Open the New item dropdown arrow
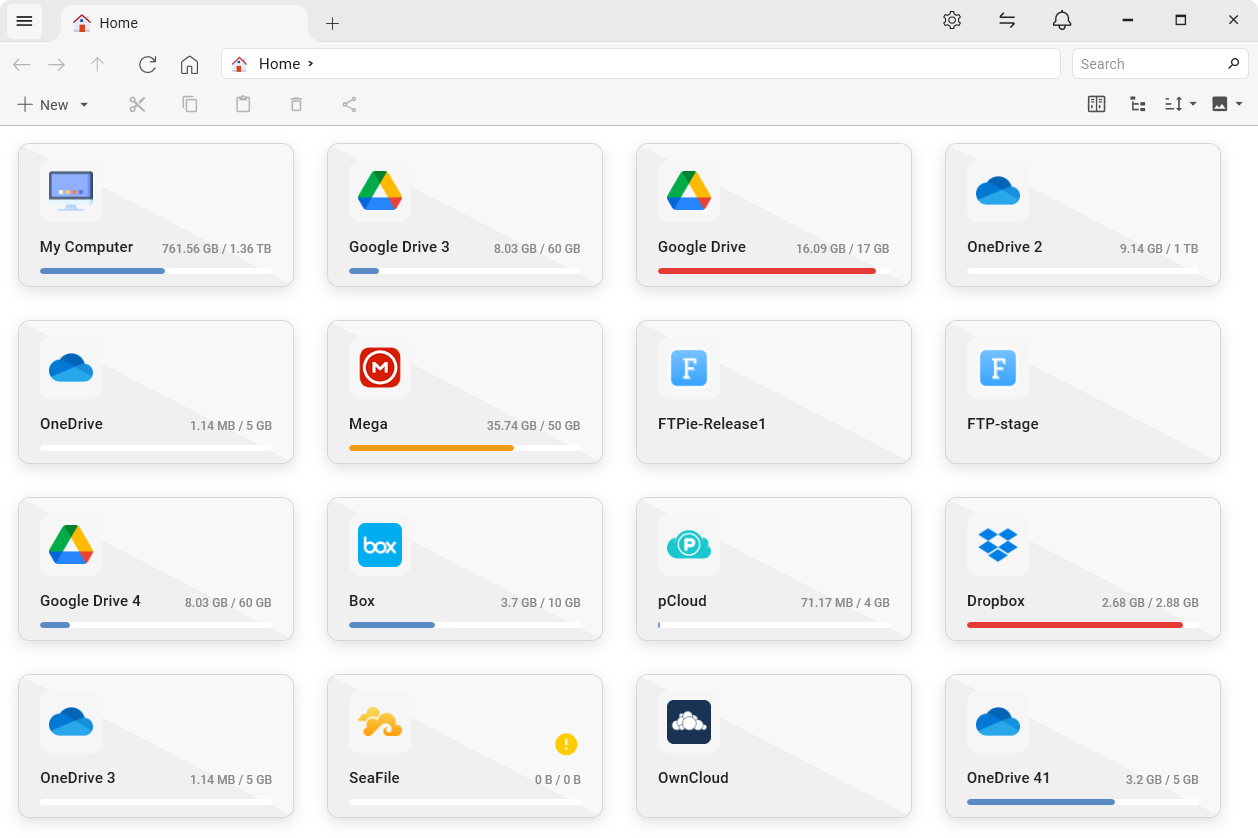Image resolution: width=1258 pixels, height=838 pixels. pyautogui.click(x=84, y=104)
